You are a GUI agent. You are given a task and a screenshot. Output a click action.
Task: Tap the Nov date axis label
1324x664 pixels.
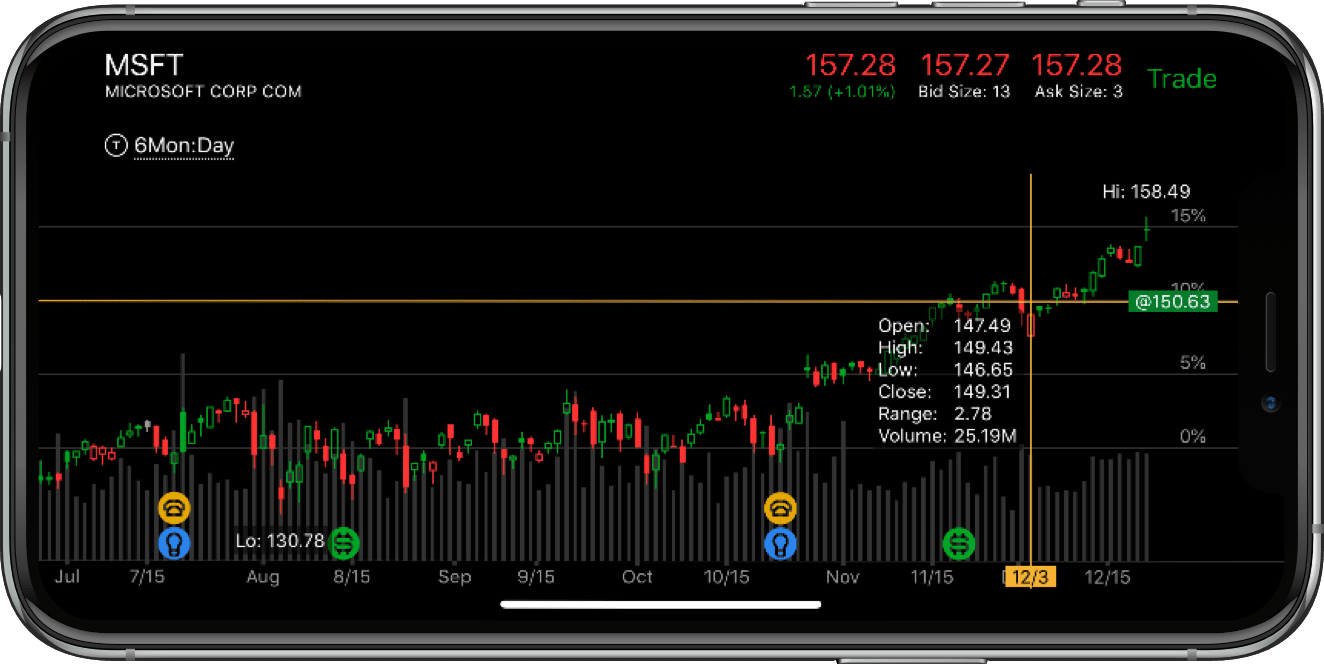pos(843,577)
